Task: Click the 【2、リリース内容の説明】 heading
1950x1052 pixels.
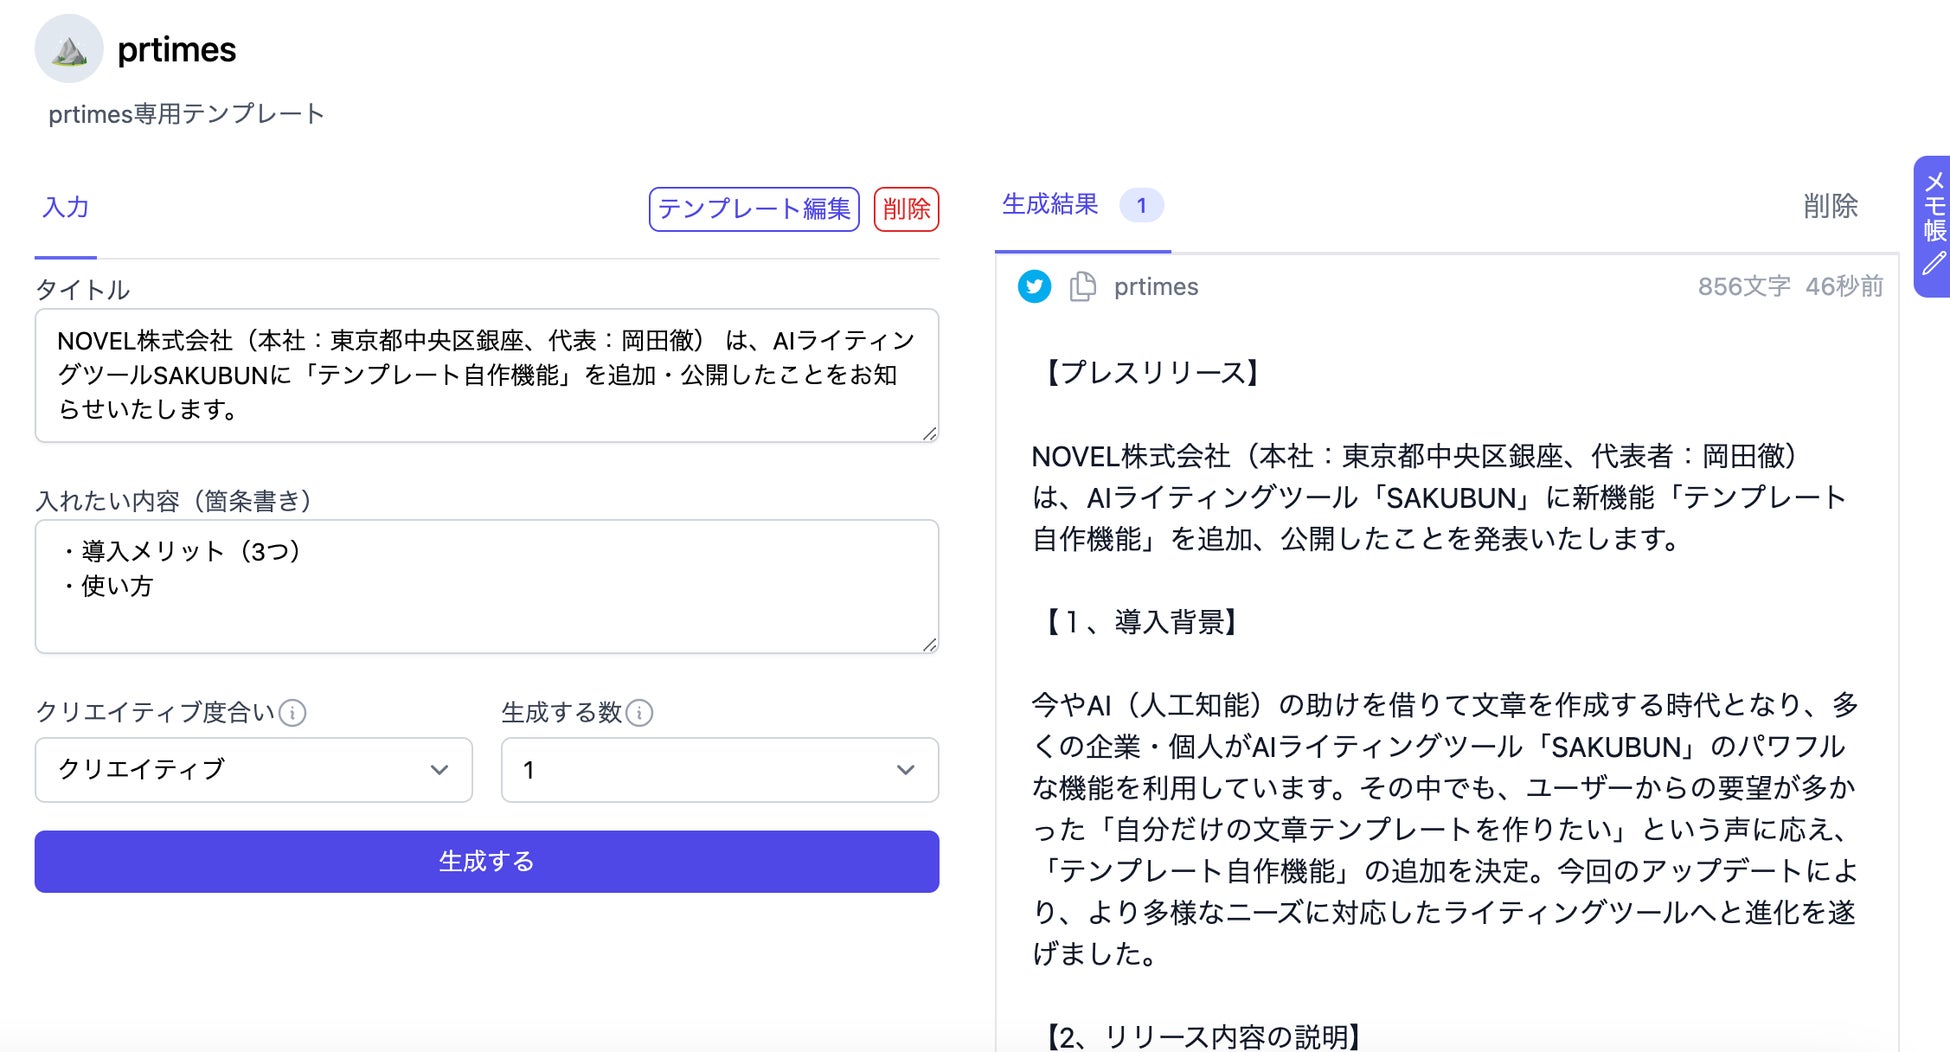Action: pyautogui.click(x=1202, y=1036)
